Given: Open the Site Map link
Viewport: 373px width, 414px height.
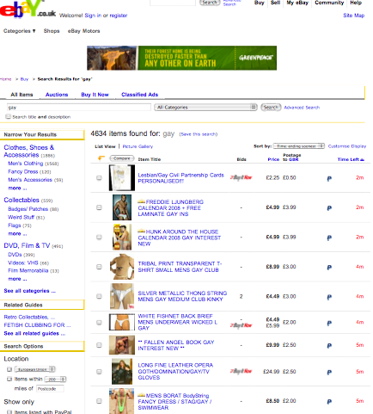Looking at the screenshot, I should click(354, 15).
